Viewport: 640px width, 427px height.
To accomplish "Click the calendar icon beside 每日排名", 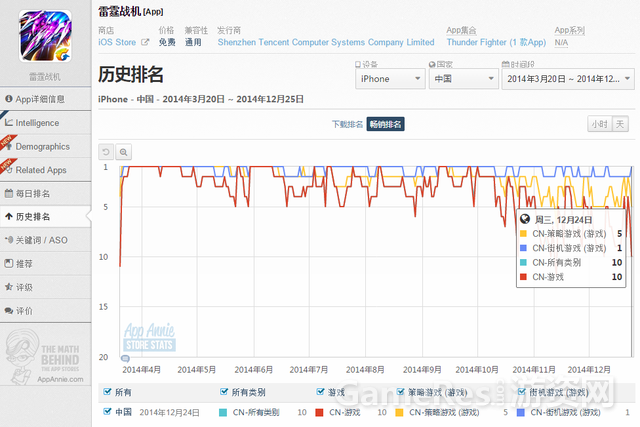I will (x=9, y=193).
